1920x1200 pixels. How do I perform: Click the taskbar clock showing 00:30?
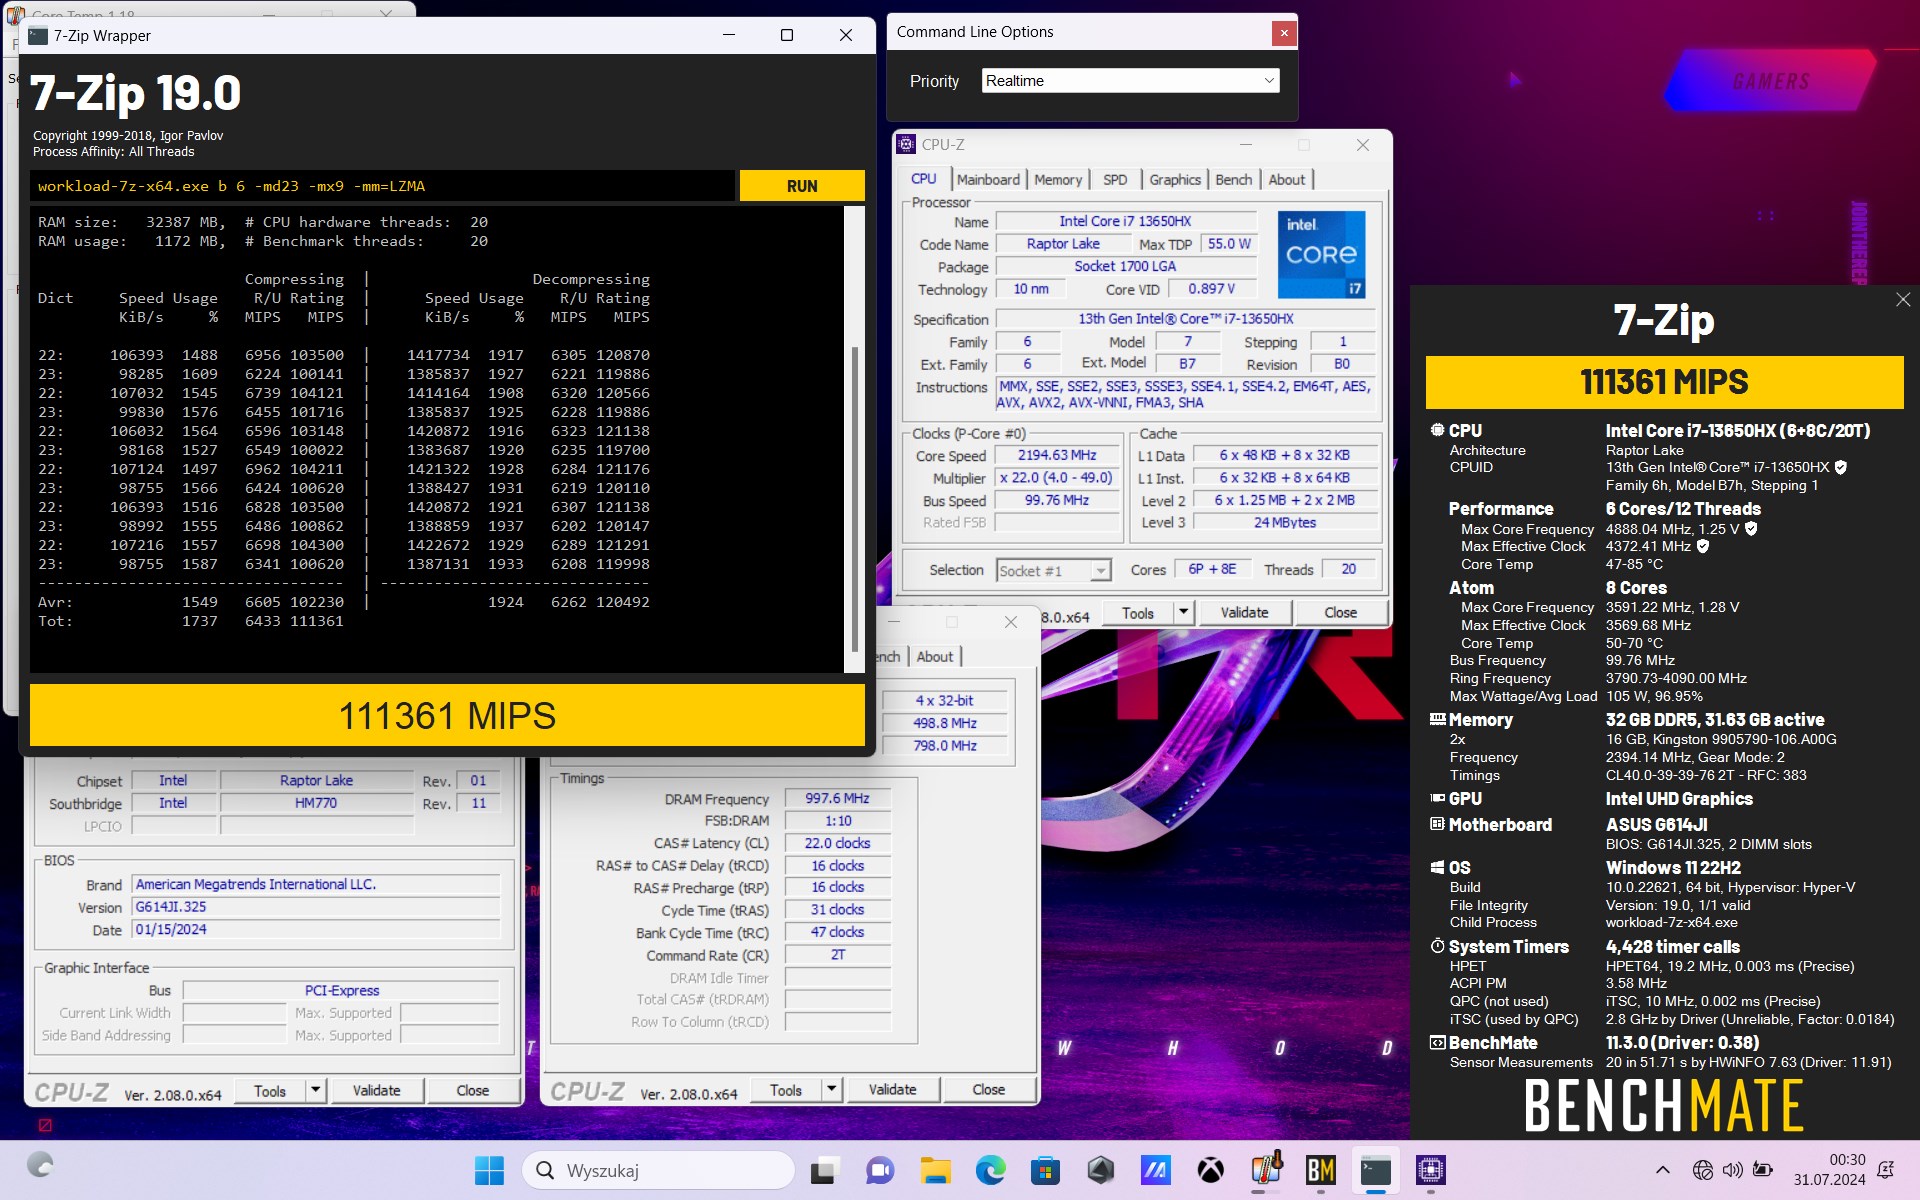tap(1829, 1170)
